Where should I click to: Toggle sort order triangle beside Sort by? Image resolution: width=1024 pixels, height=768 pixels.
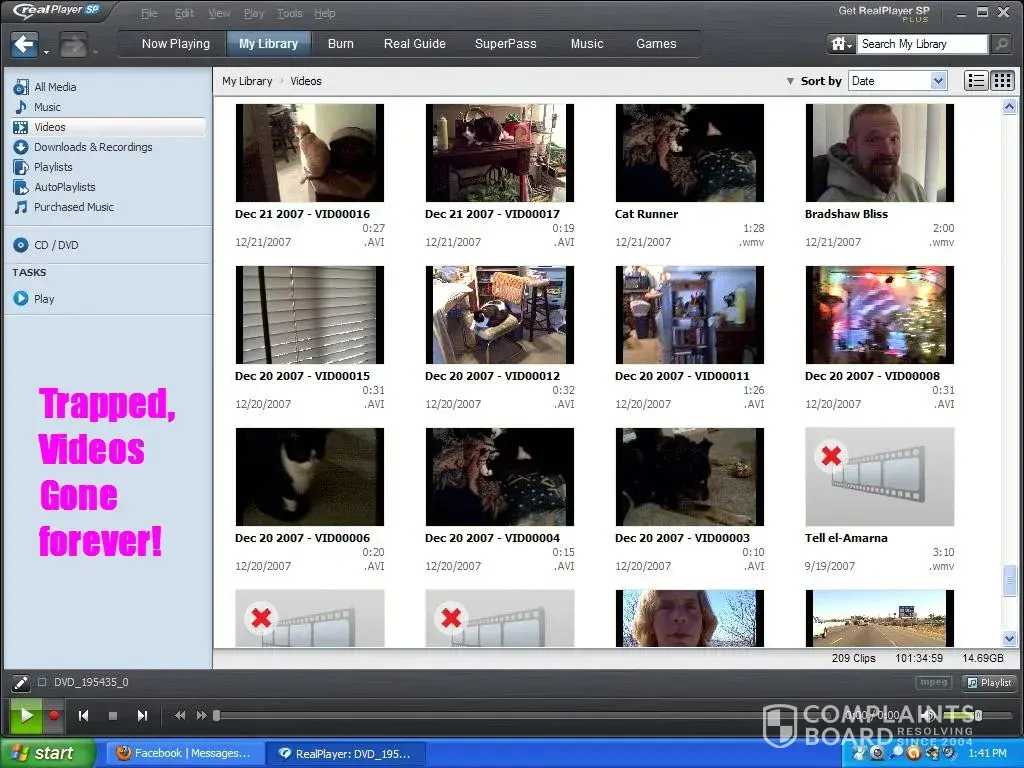pos(790,81)
